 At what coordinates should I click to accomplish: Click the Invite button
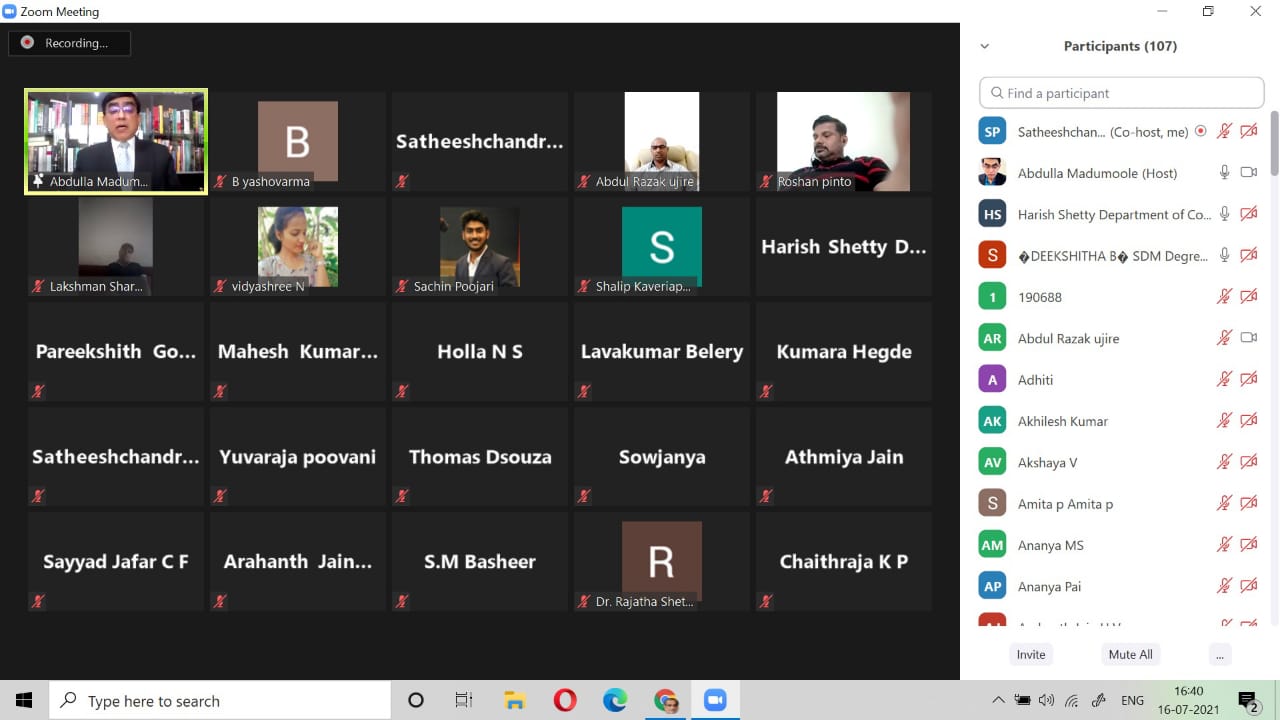tap(1031, 654)
